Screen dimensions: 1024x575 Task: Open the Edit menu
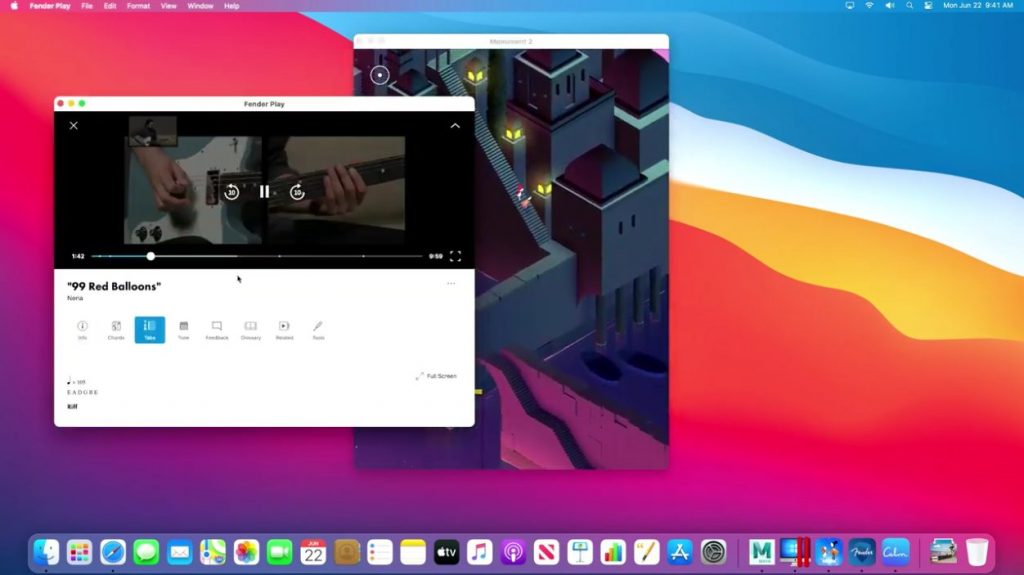tap(110, 6)
